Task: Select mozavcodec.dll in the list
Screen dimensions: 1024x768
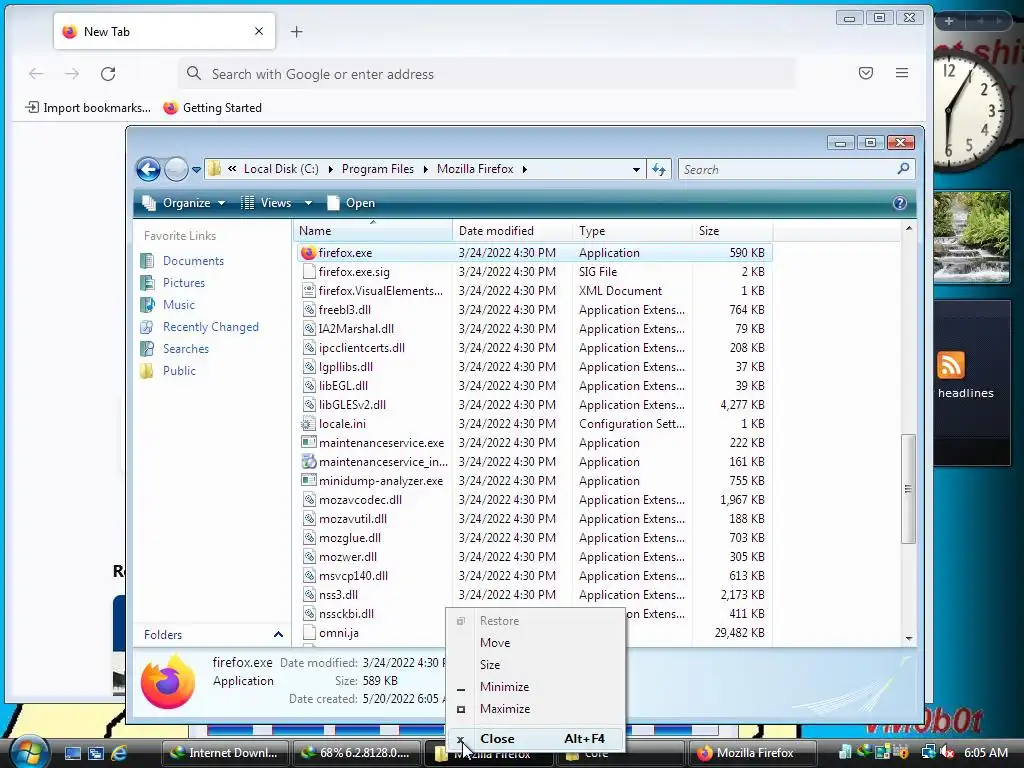Action: [x=360, y=500]
